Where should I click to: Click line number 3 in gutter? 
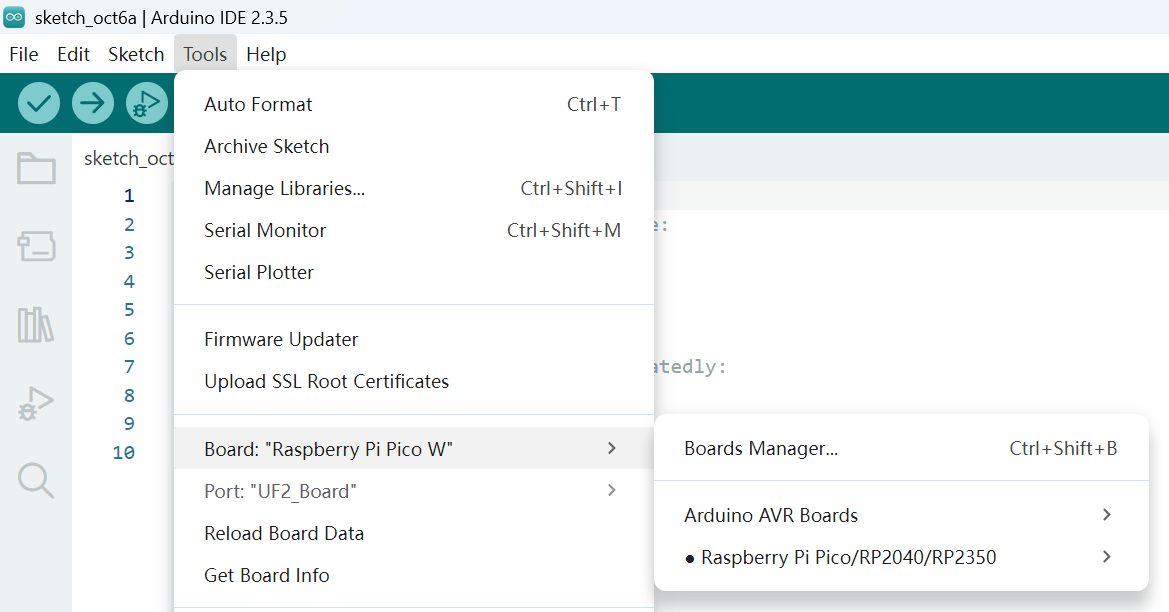click(x=129, y=253)
